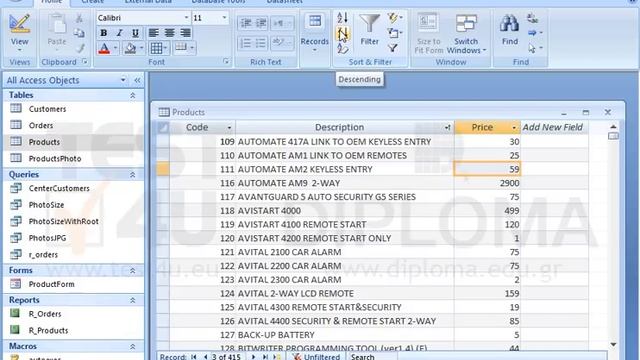Screen dimensions: 640x360
Task: Open the R_Products report
Action: [48, 330]
